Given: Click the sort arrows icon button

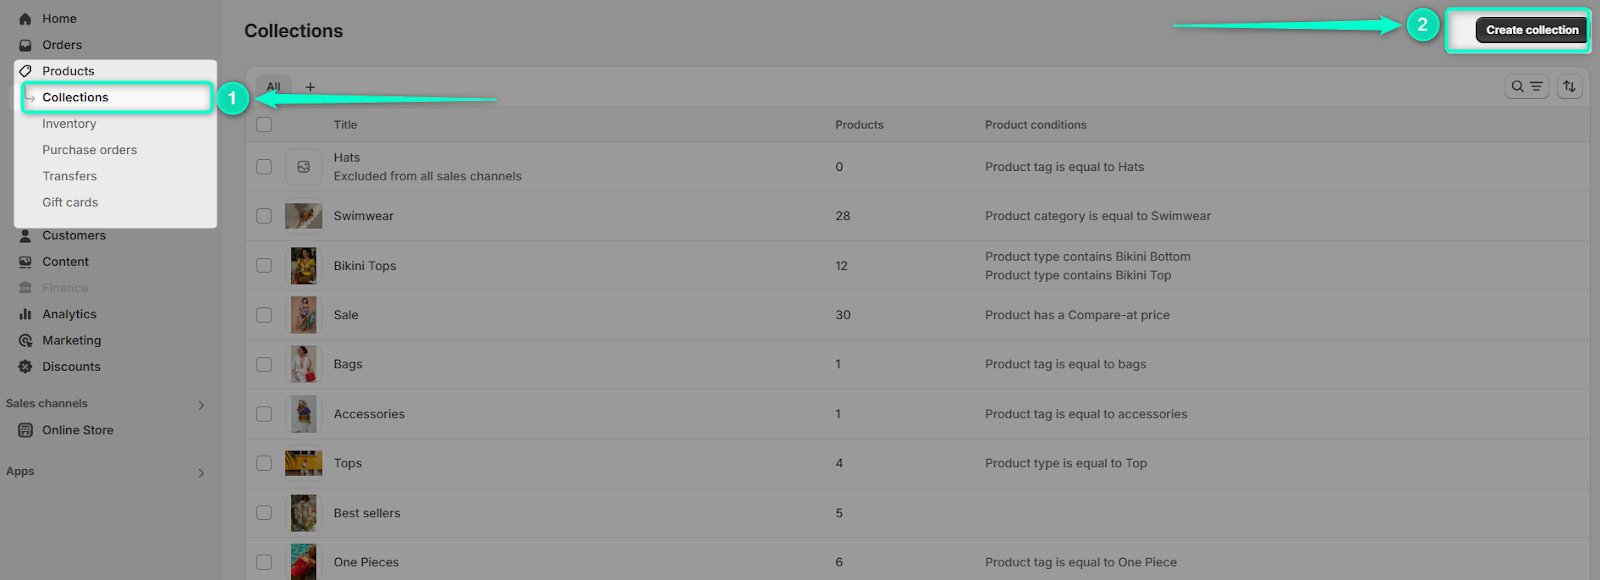Looking at the screenshot, I should pos(1569,87).
